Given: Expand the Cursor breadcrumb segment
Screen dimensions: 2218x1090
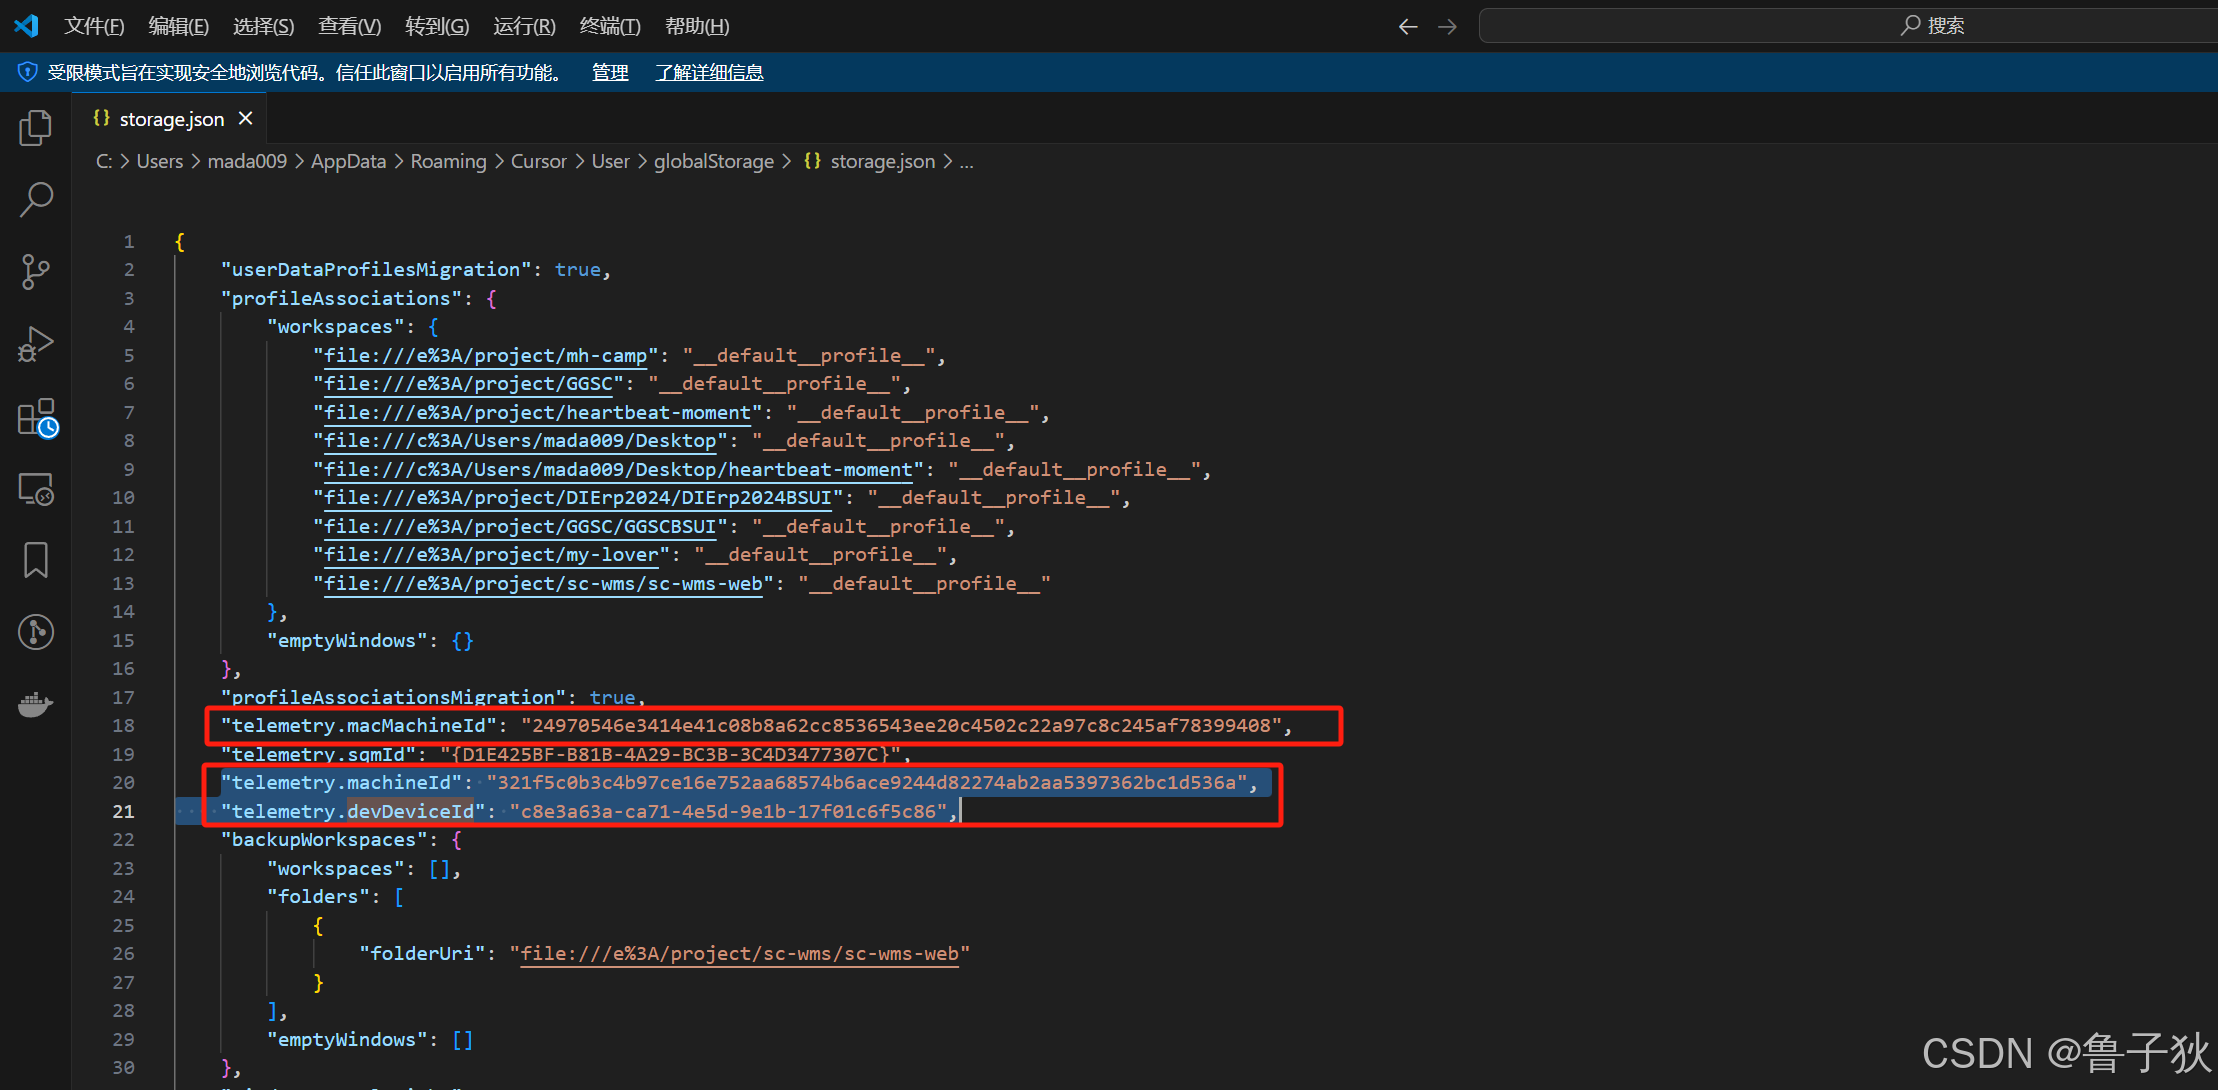Looking at the screenshot, I should click(x=538, y=161).
